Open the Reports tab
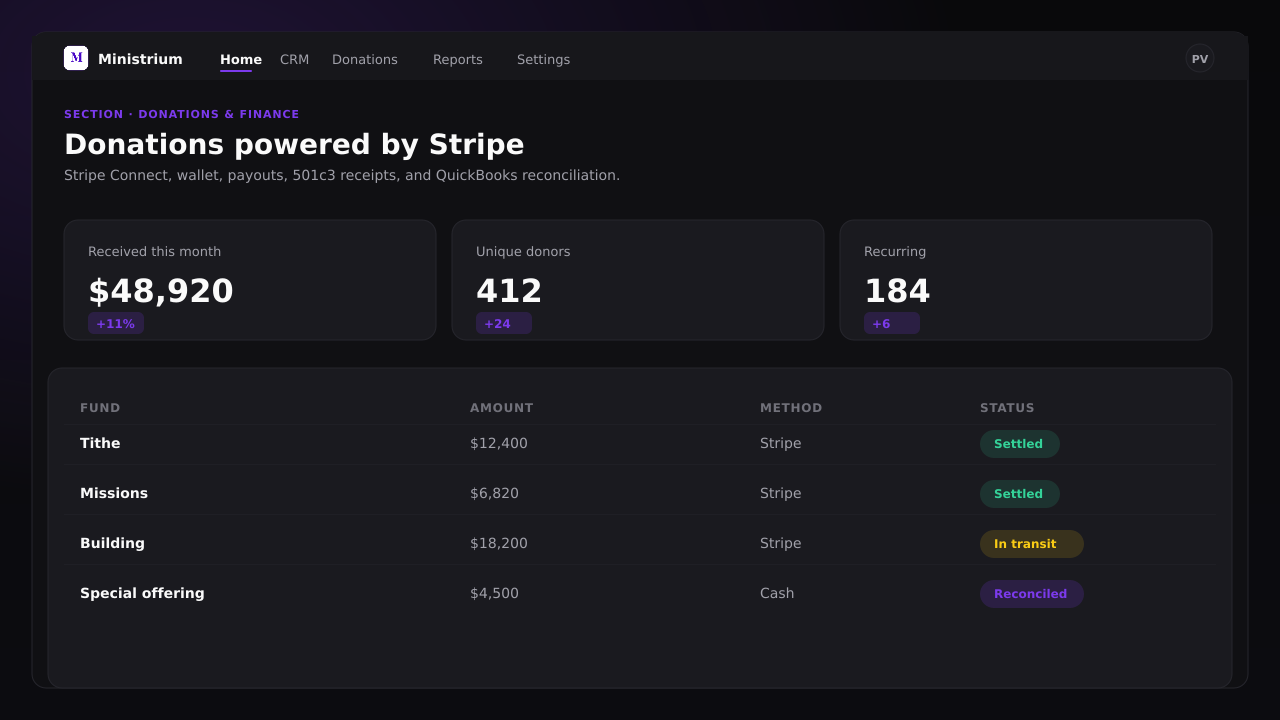The image size is (1280, 720). pos(458,59)
